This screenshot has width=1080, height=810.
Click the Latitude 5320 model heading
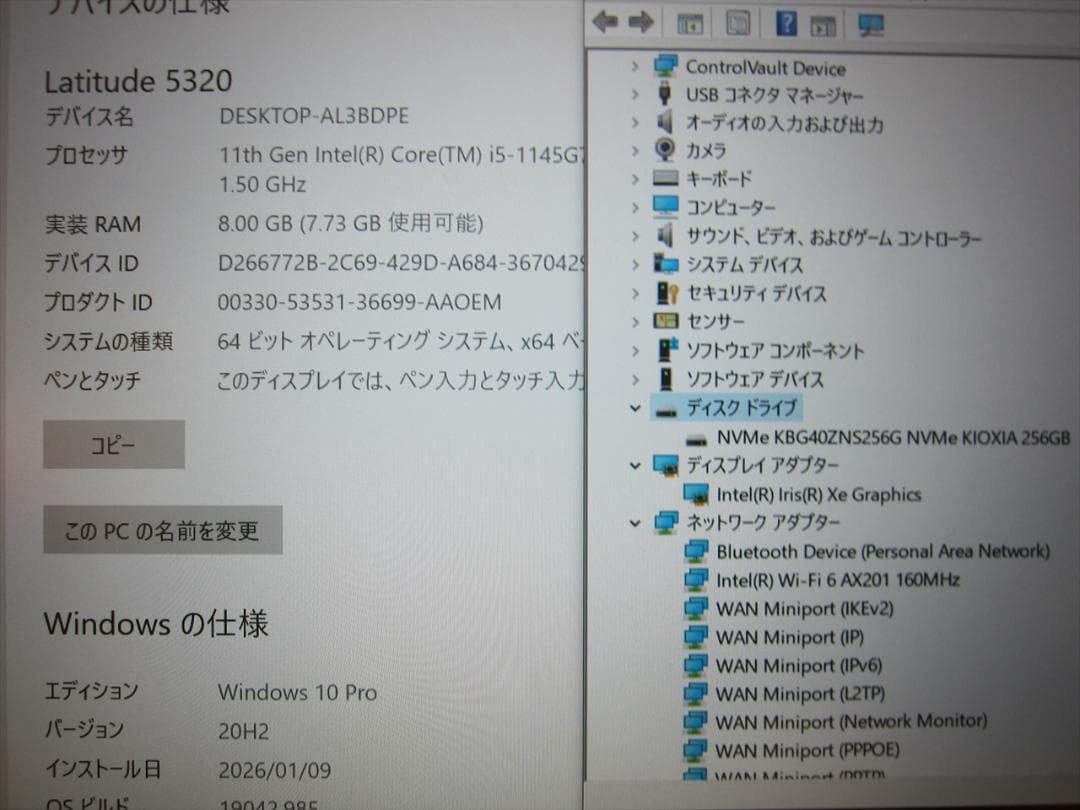coord(138,81)
